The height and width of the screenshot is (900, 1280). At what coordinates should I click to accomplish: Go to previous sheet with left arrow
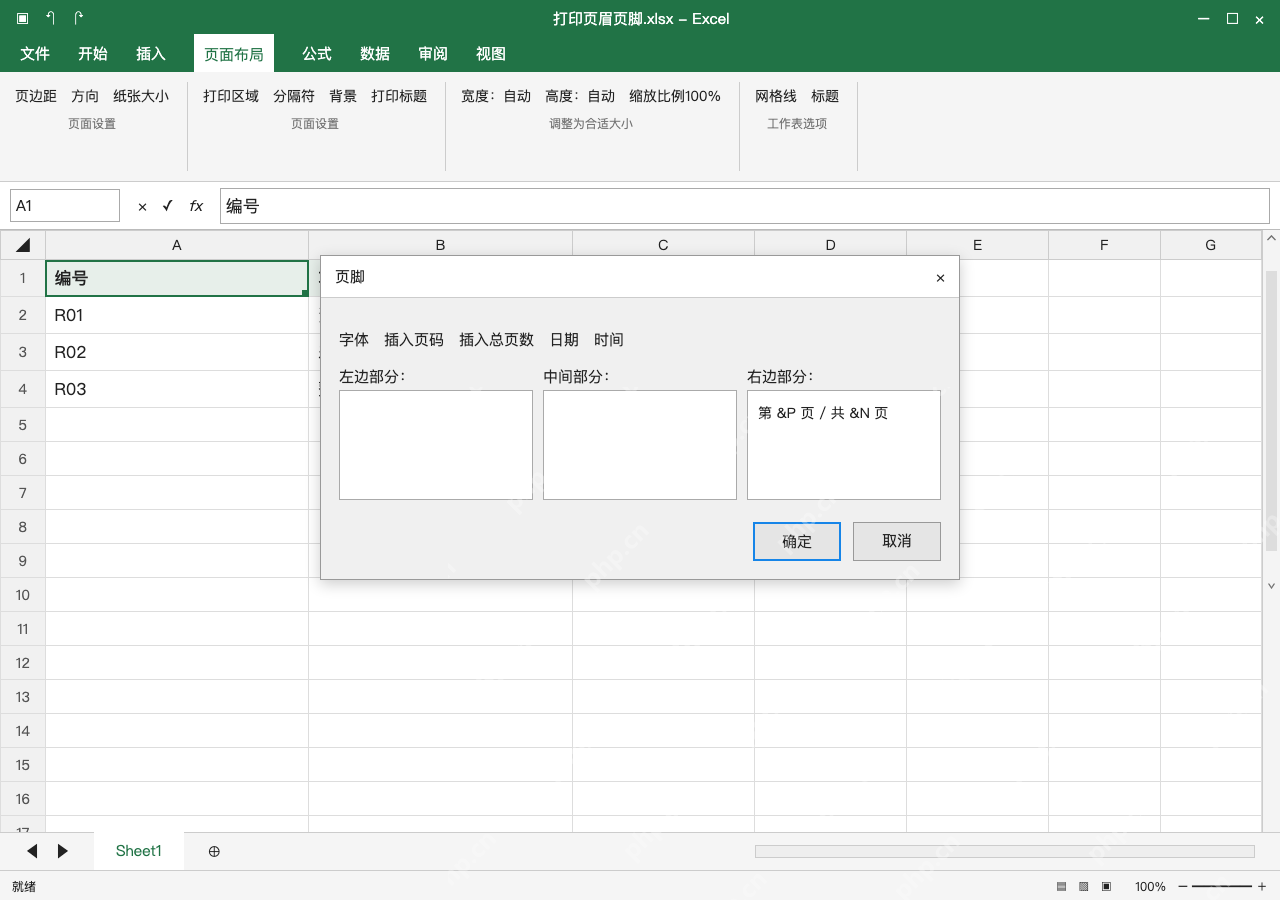click(32, 851)
